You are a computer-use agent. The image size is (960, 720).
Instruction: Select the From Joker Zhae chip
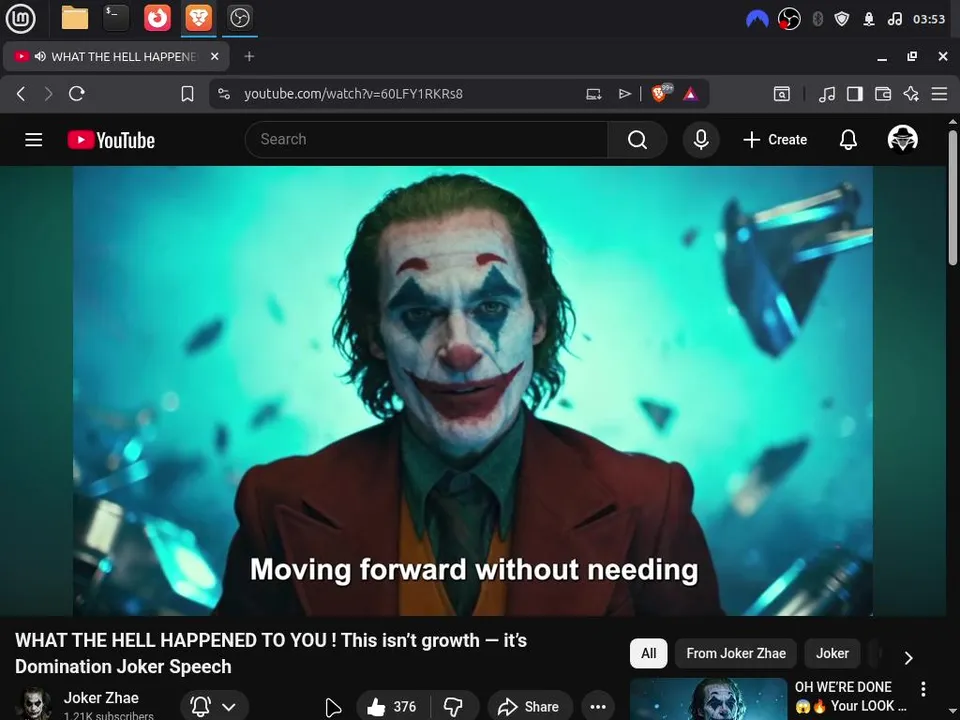(736, 653)
